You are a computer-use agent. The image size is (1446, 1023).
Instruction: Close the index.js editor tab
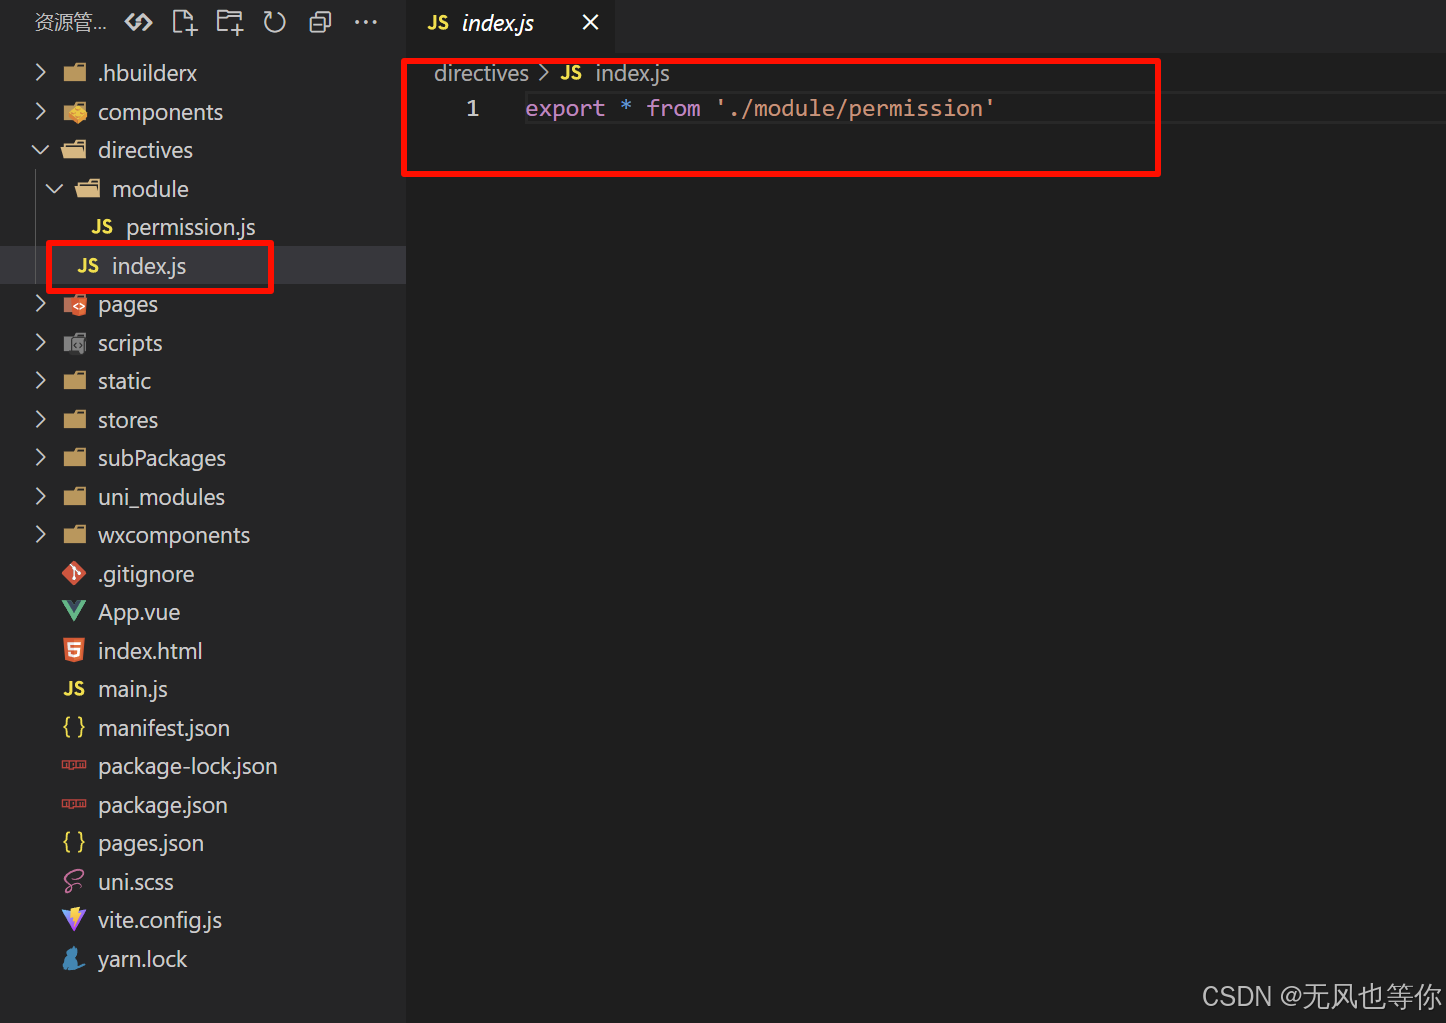pos(591,22)
